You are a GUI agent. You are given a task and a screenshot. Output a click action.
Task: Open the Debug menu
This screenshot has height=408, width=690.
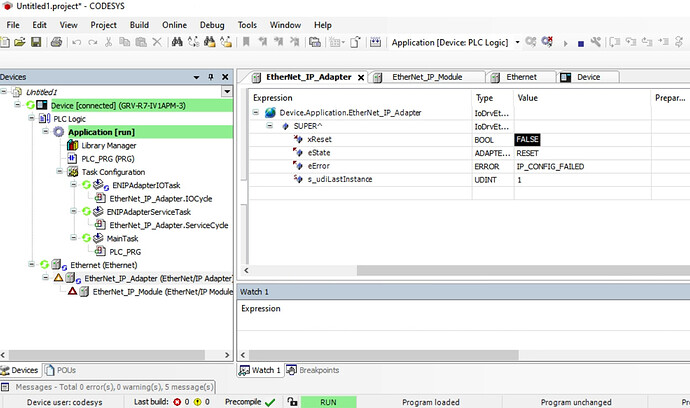point(212,25)
